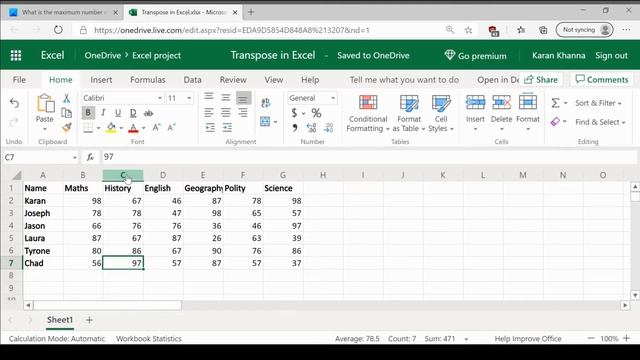The width and height of the screenshot is (640, 360).
Task: Center text horizontally
Action: point(226,112)
